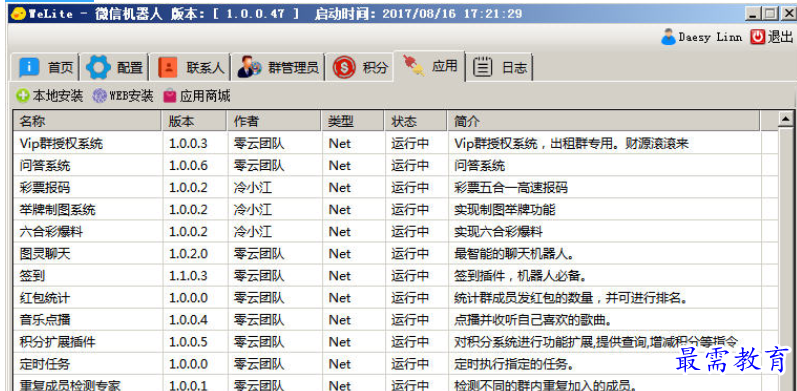Click the Daesy Linn username

pos(710,37)
